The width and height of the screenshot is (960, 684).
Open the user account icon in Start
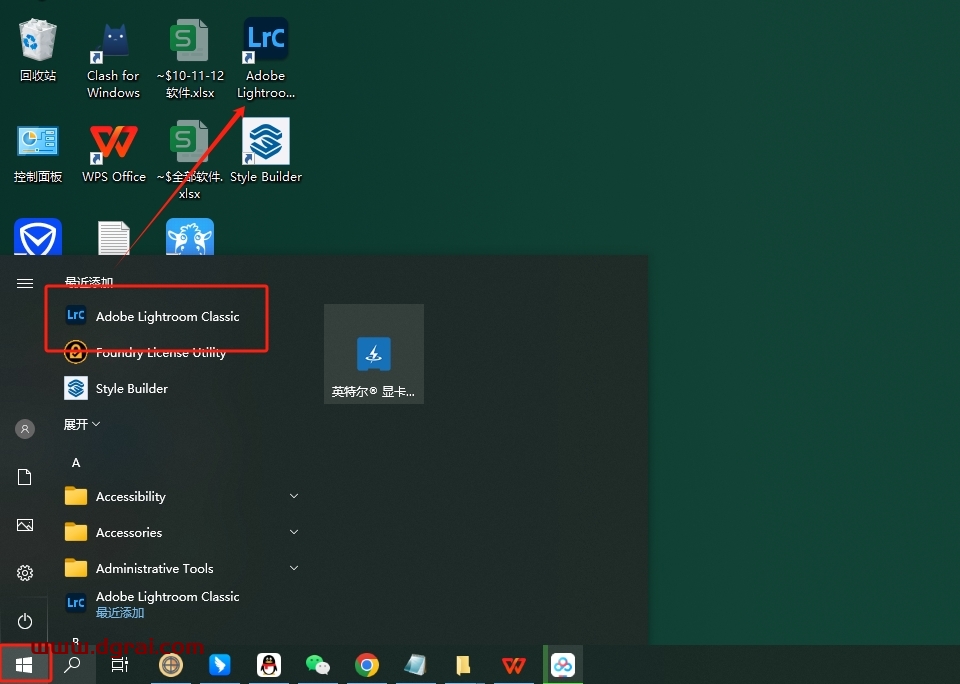(25, 429)
